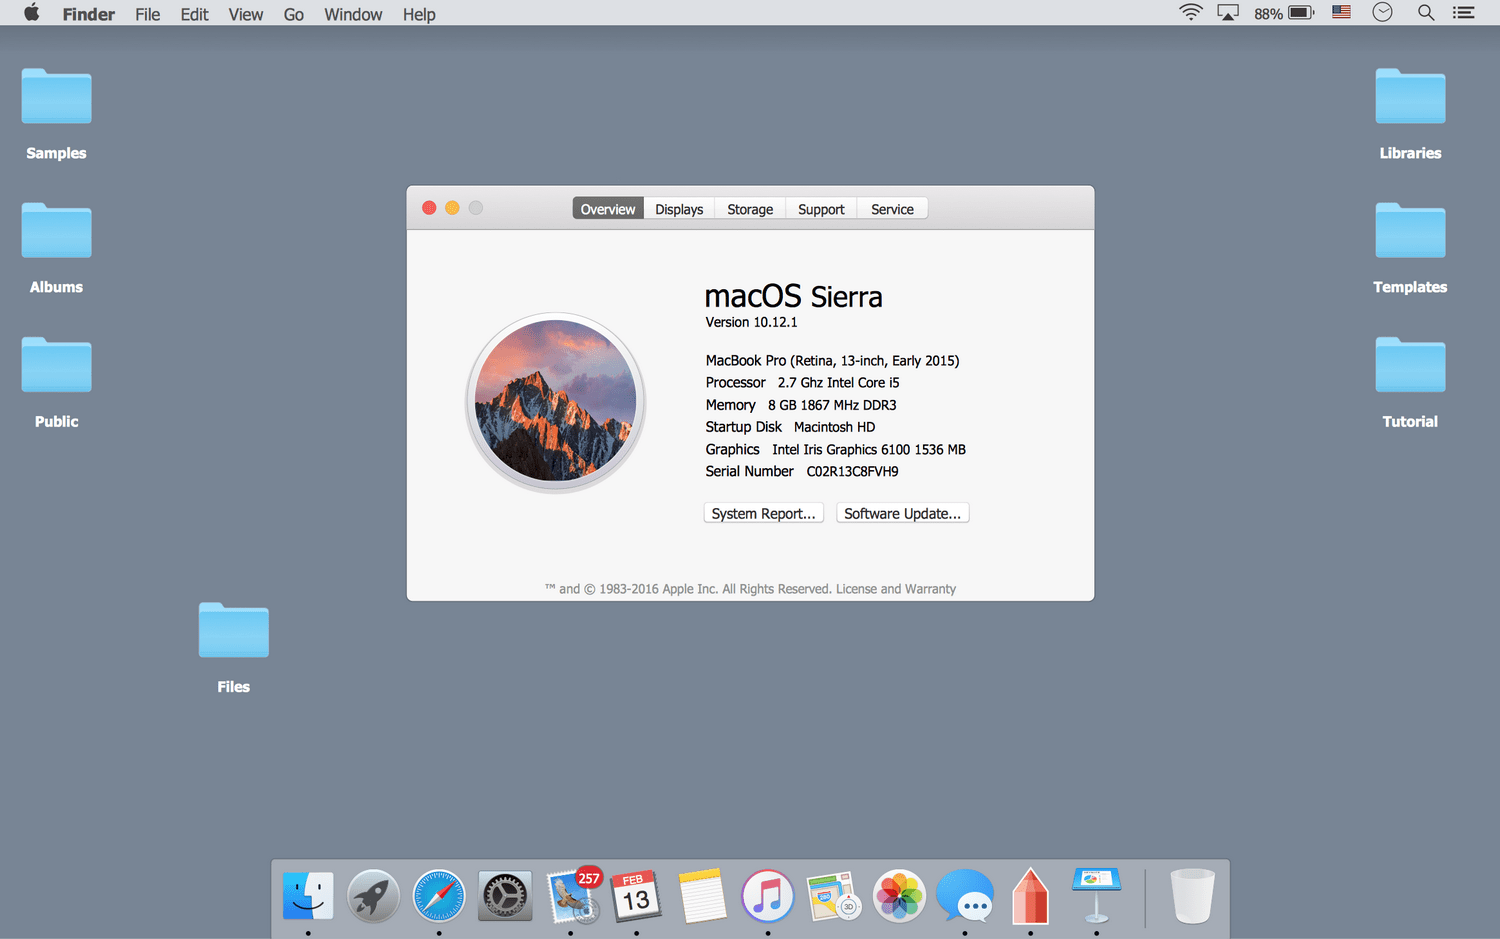Open the Files folder on the desktop

(x=233, y=631)
